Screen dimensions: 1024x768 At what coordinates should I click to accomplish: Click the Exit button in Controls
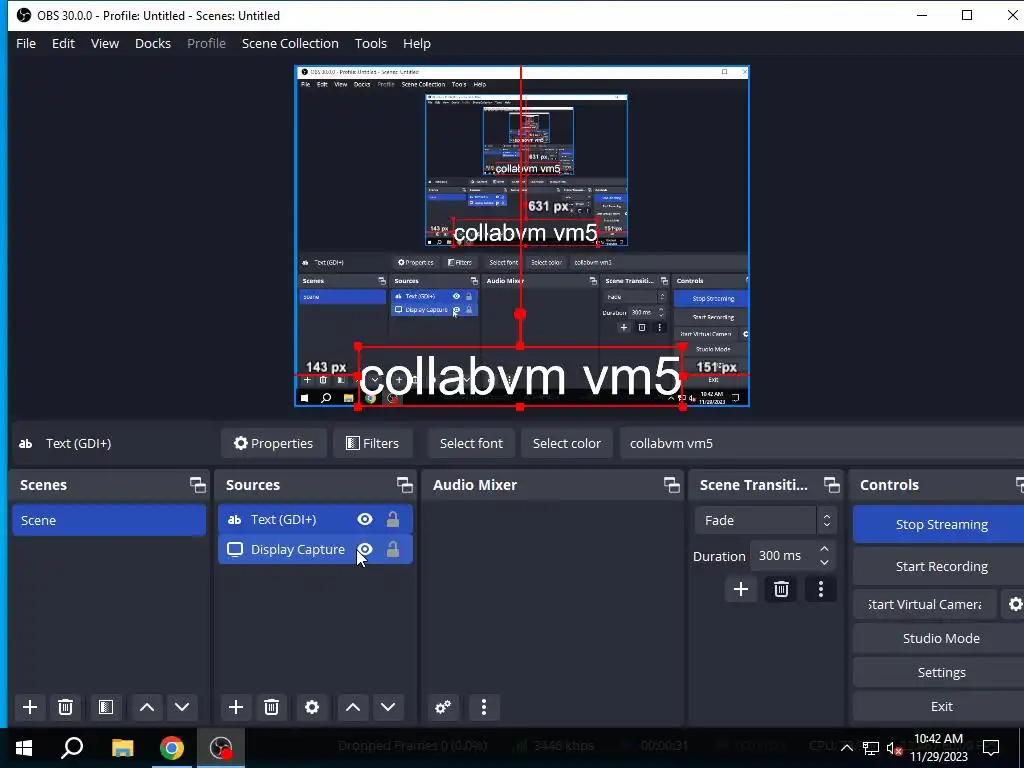coord(940,707)
